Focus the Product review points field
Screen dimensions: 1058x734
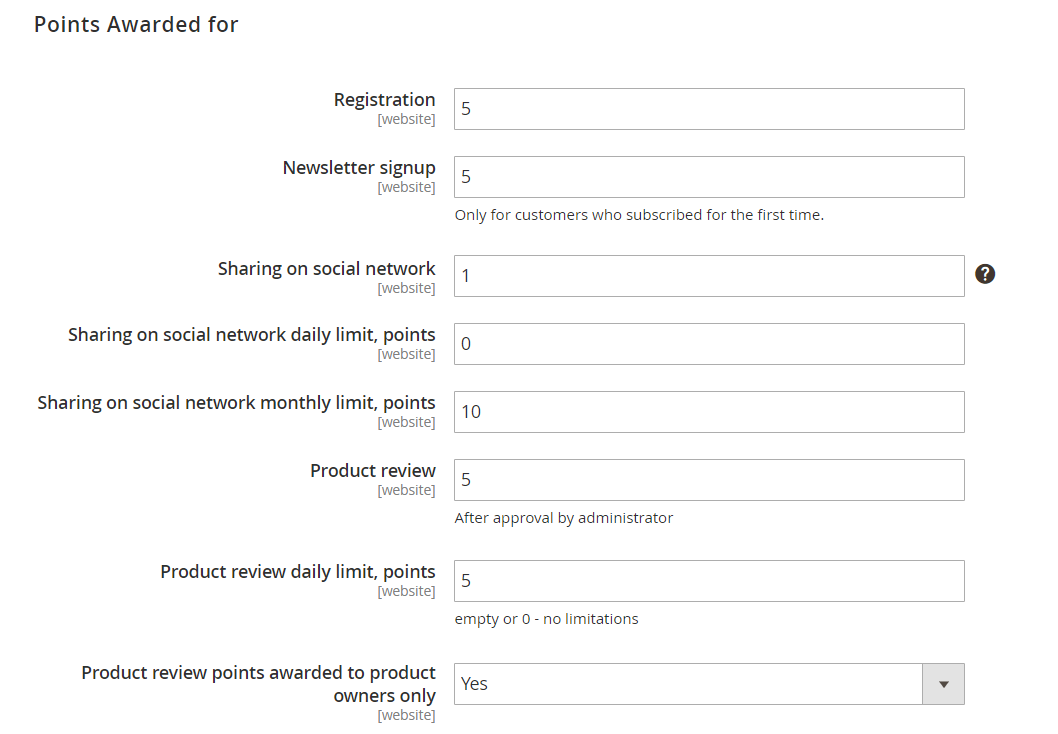pyautogui.click(x=709, y=480)
